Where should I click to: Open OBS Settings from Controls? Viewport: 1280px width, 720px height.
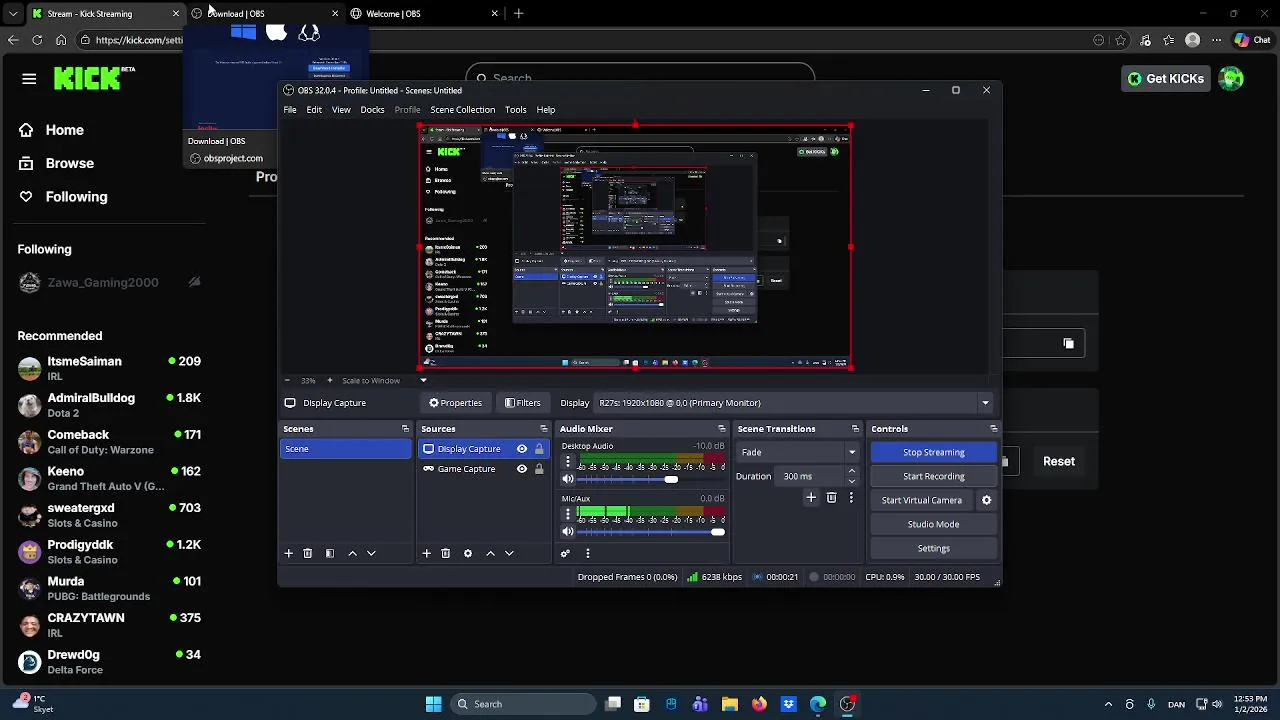point(934,548)
